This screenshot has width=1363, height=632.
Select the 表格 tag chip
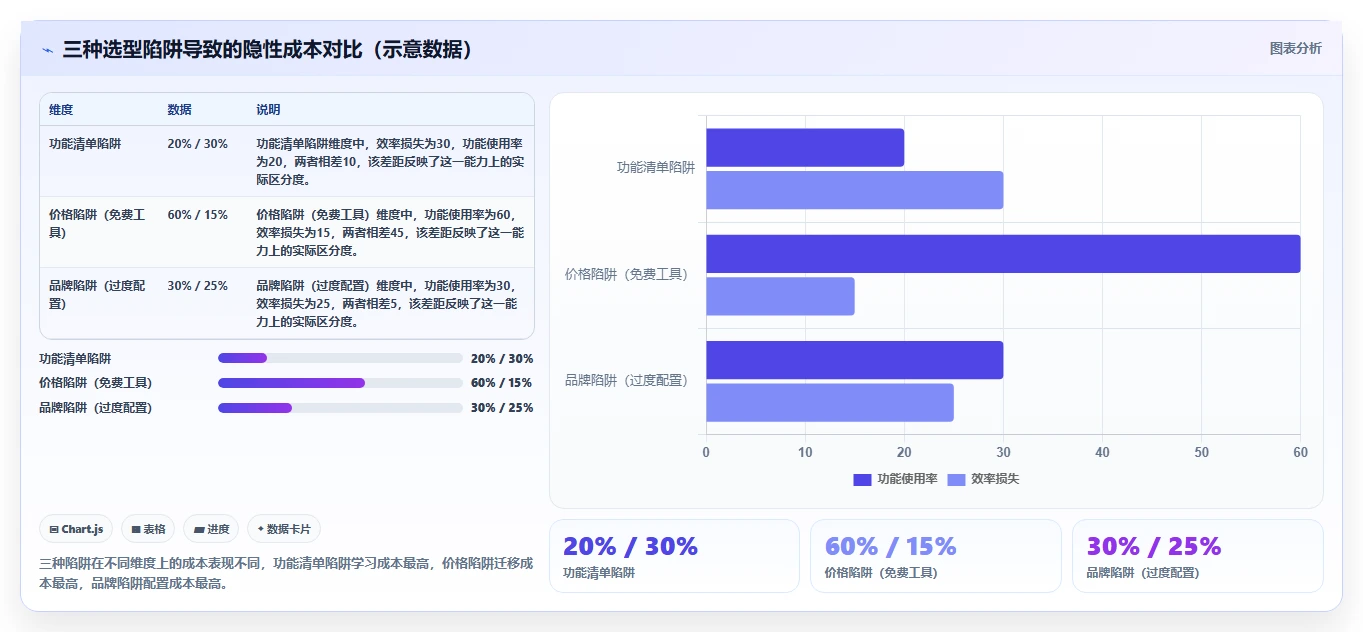point(148,529)
